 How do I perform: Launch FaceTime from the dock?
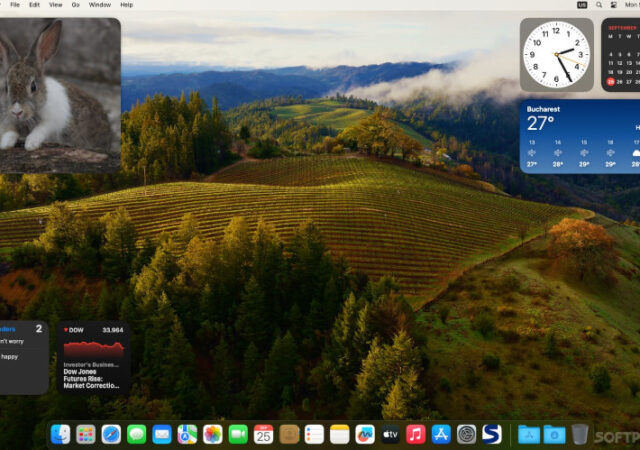point(238,434)
